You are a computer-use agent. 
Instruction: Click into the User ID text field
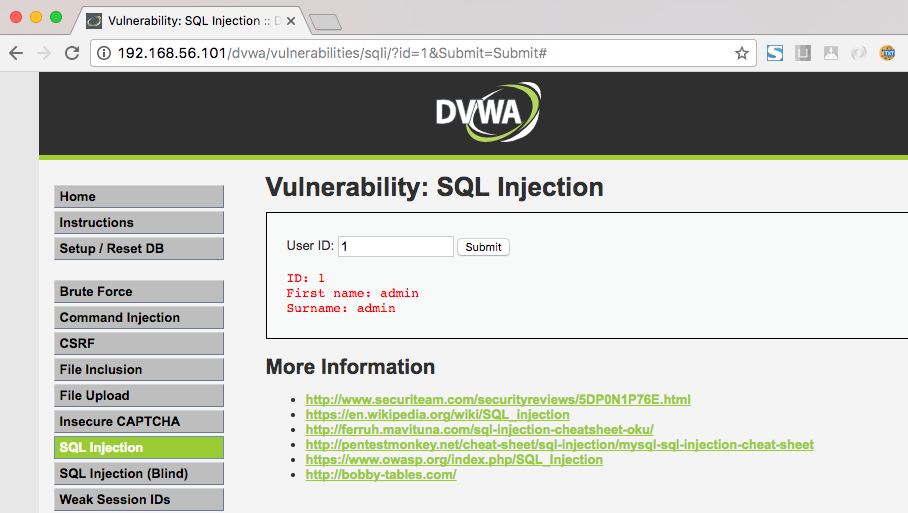[x=396, y=246]
